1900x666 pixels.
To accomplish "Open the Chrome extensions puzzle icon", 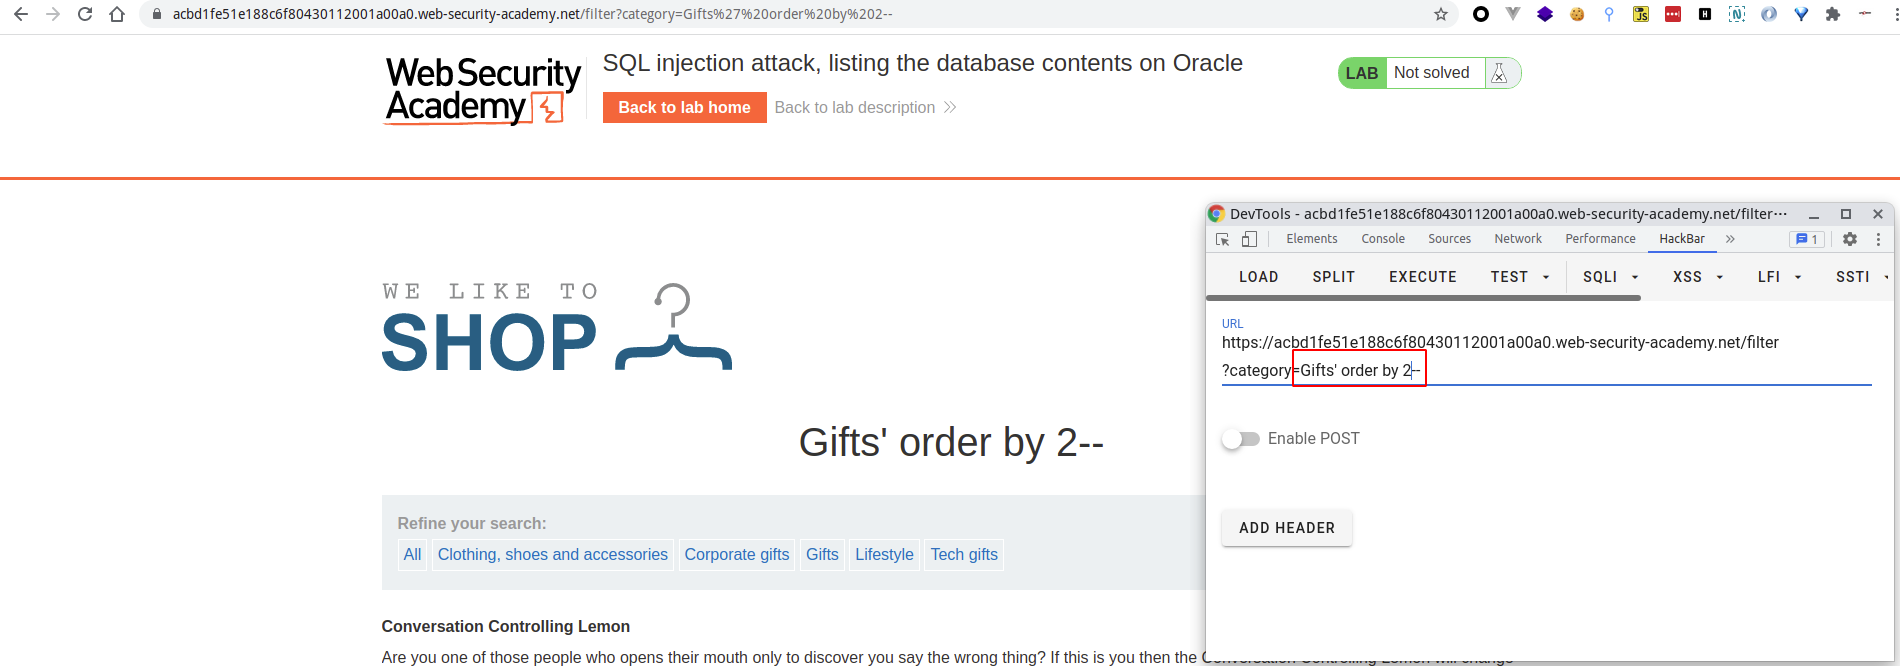I will coord(1833,14).
